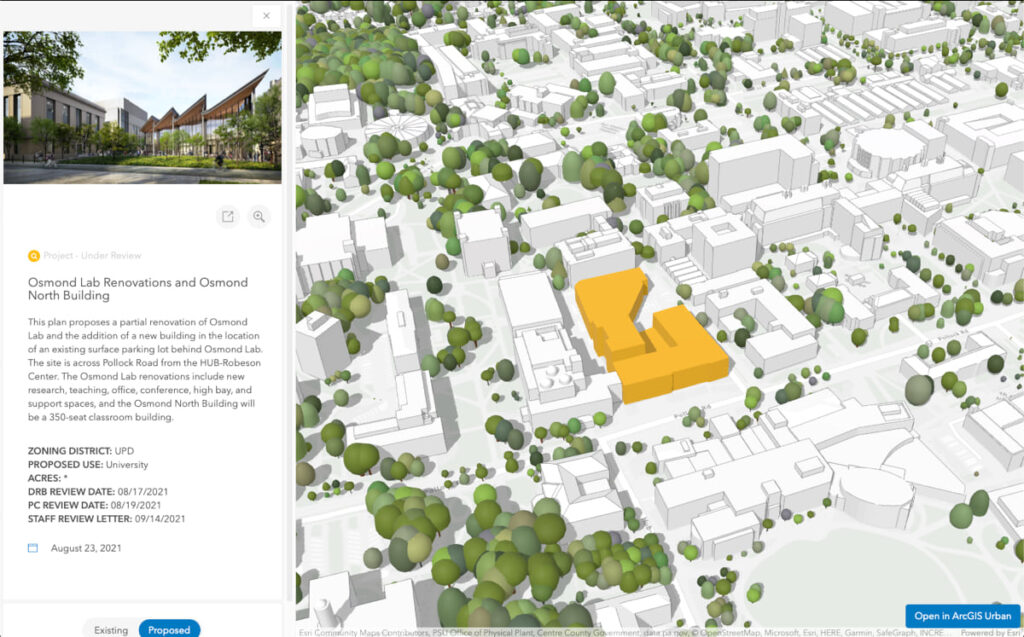Click Powered by Esri attribution
Screen dimensions: 1024x637
tap(990, 632)
